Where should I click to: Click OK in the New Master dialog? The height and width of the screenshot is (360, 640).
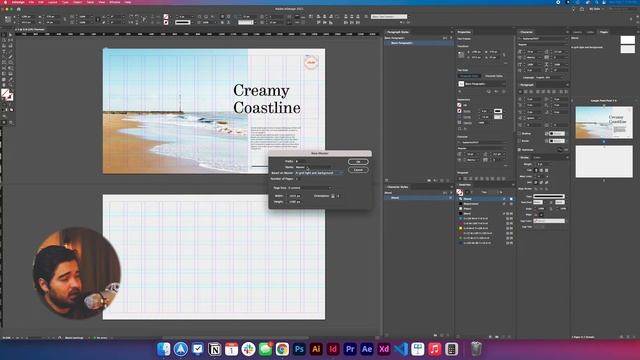[x=358, y=162]
